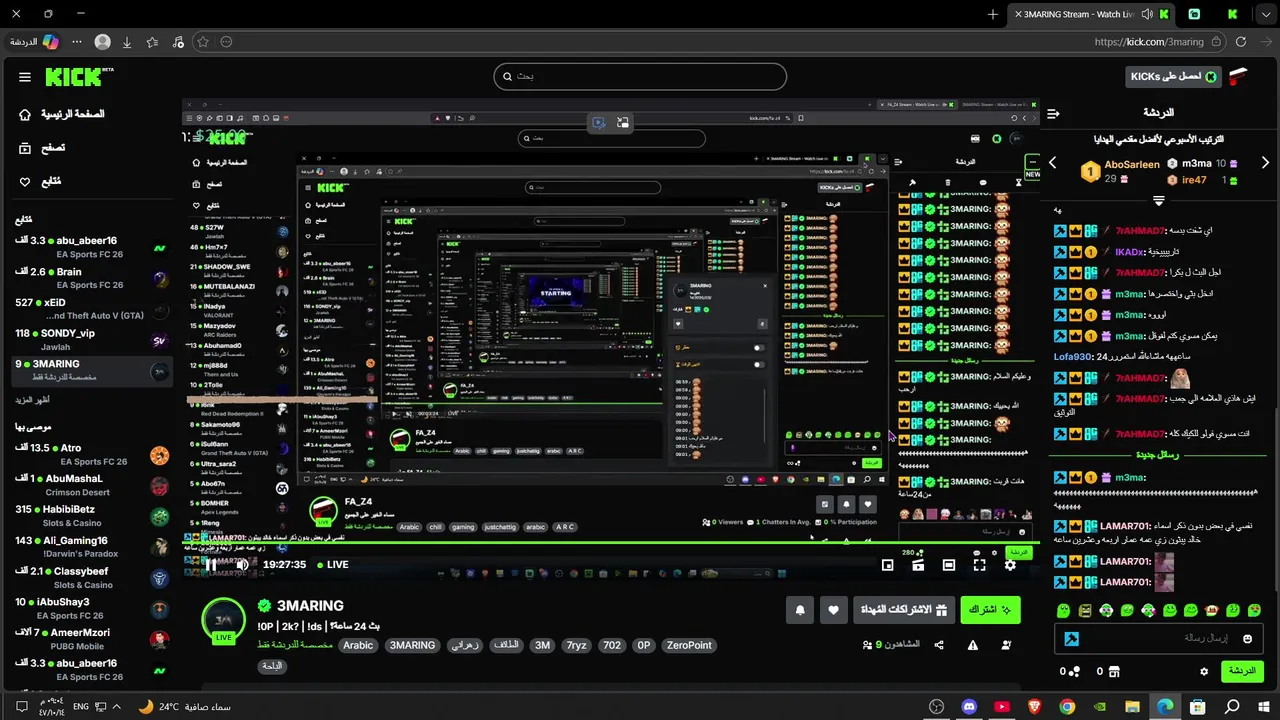
Task: Open Ali_Gaming16 recommended channel
Action: pos(90,547)
